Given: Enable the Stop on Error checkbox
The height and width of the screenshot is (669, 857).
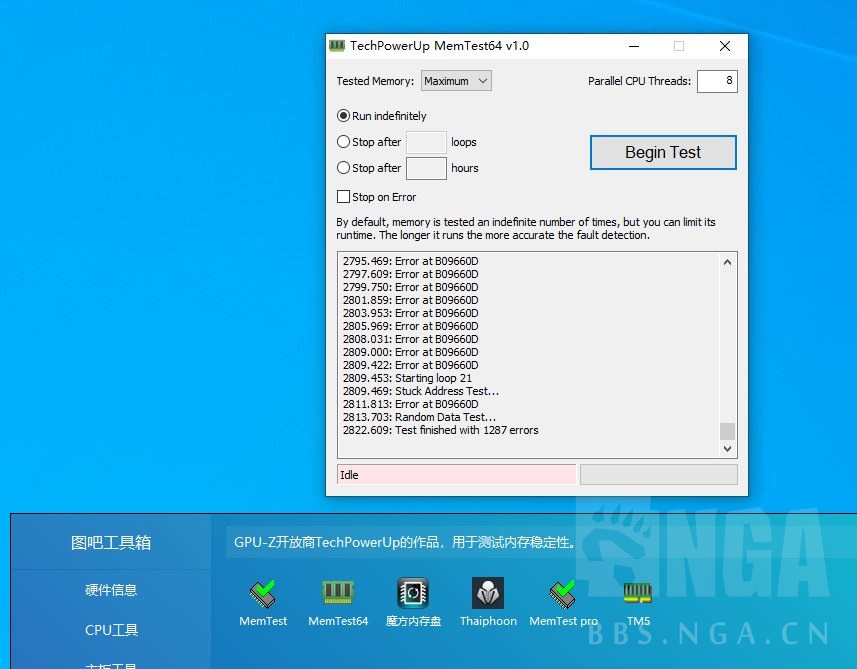Looking at the screenshot, I should [x=343, y=197].
